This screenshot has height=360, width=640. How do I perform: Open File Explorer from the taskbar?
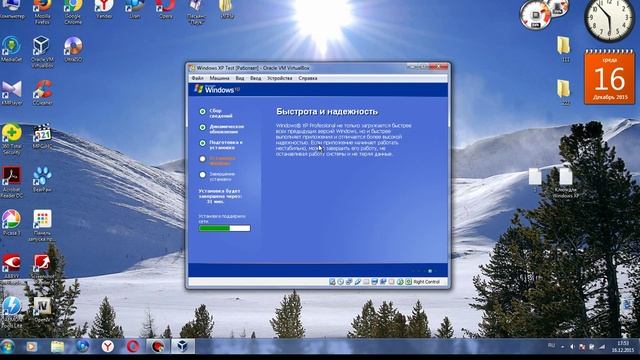click(x=57, y=347)
